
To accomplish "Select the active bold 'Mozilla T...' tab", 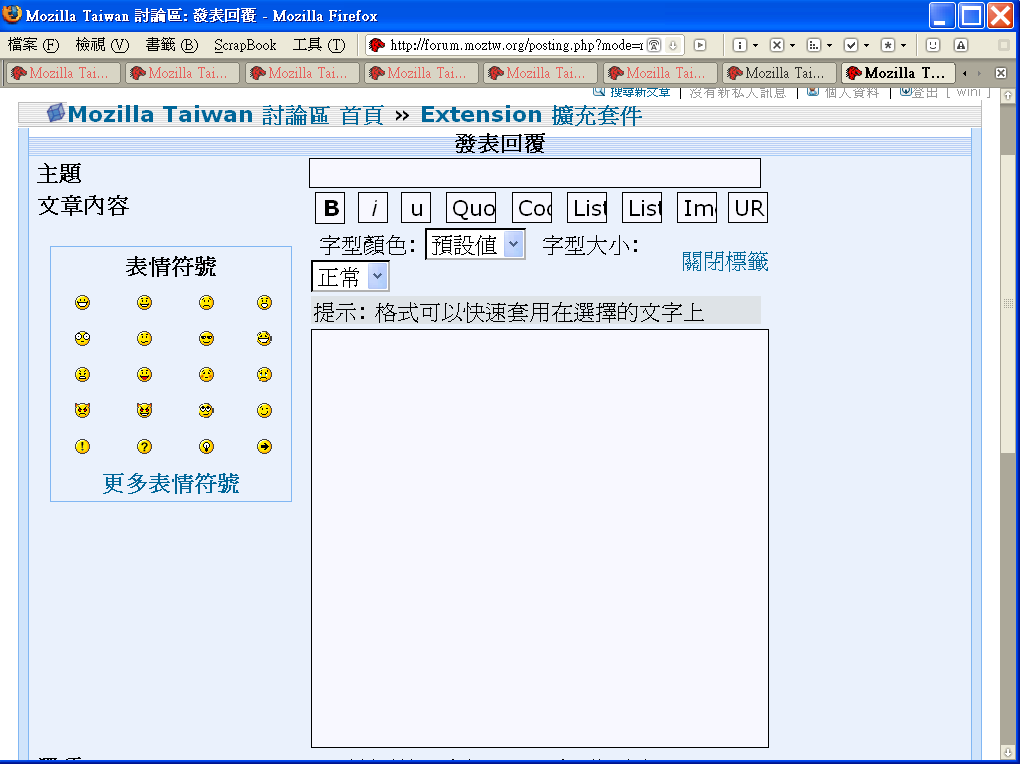I will (898, 73).
